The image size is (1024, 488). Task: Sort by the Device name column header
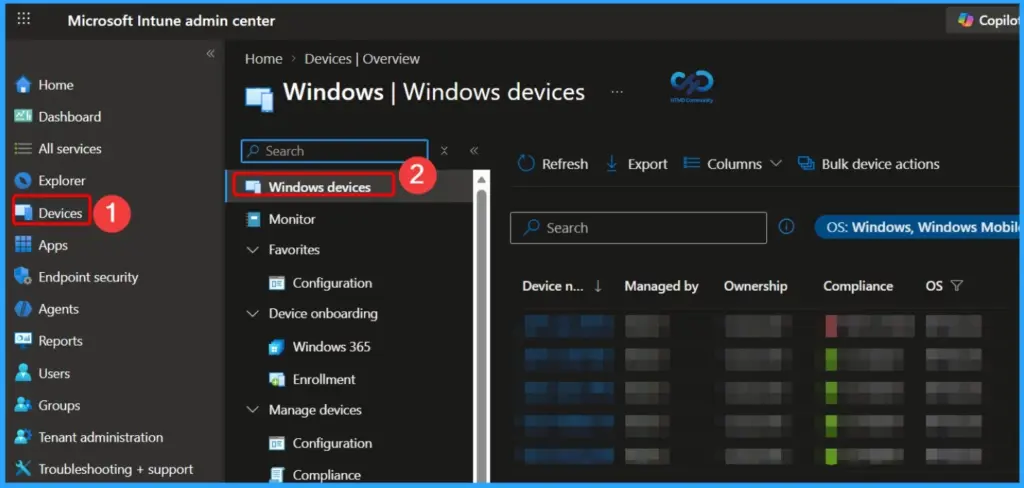click(x=552, y=286)
